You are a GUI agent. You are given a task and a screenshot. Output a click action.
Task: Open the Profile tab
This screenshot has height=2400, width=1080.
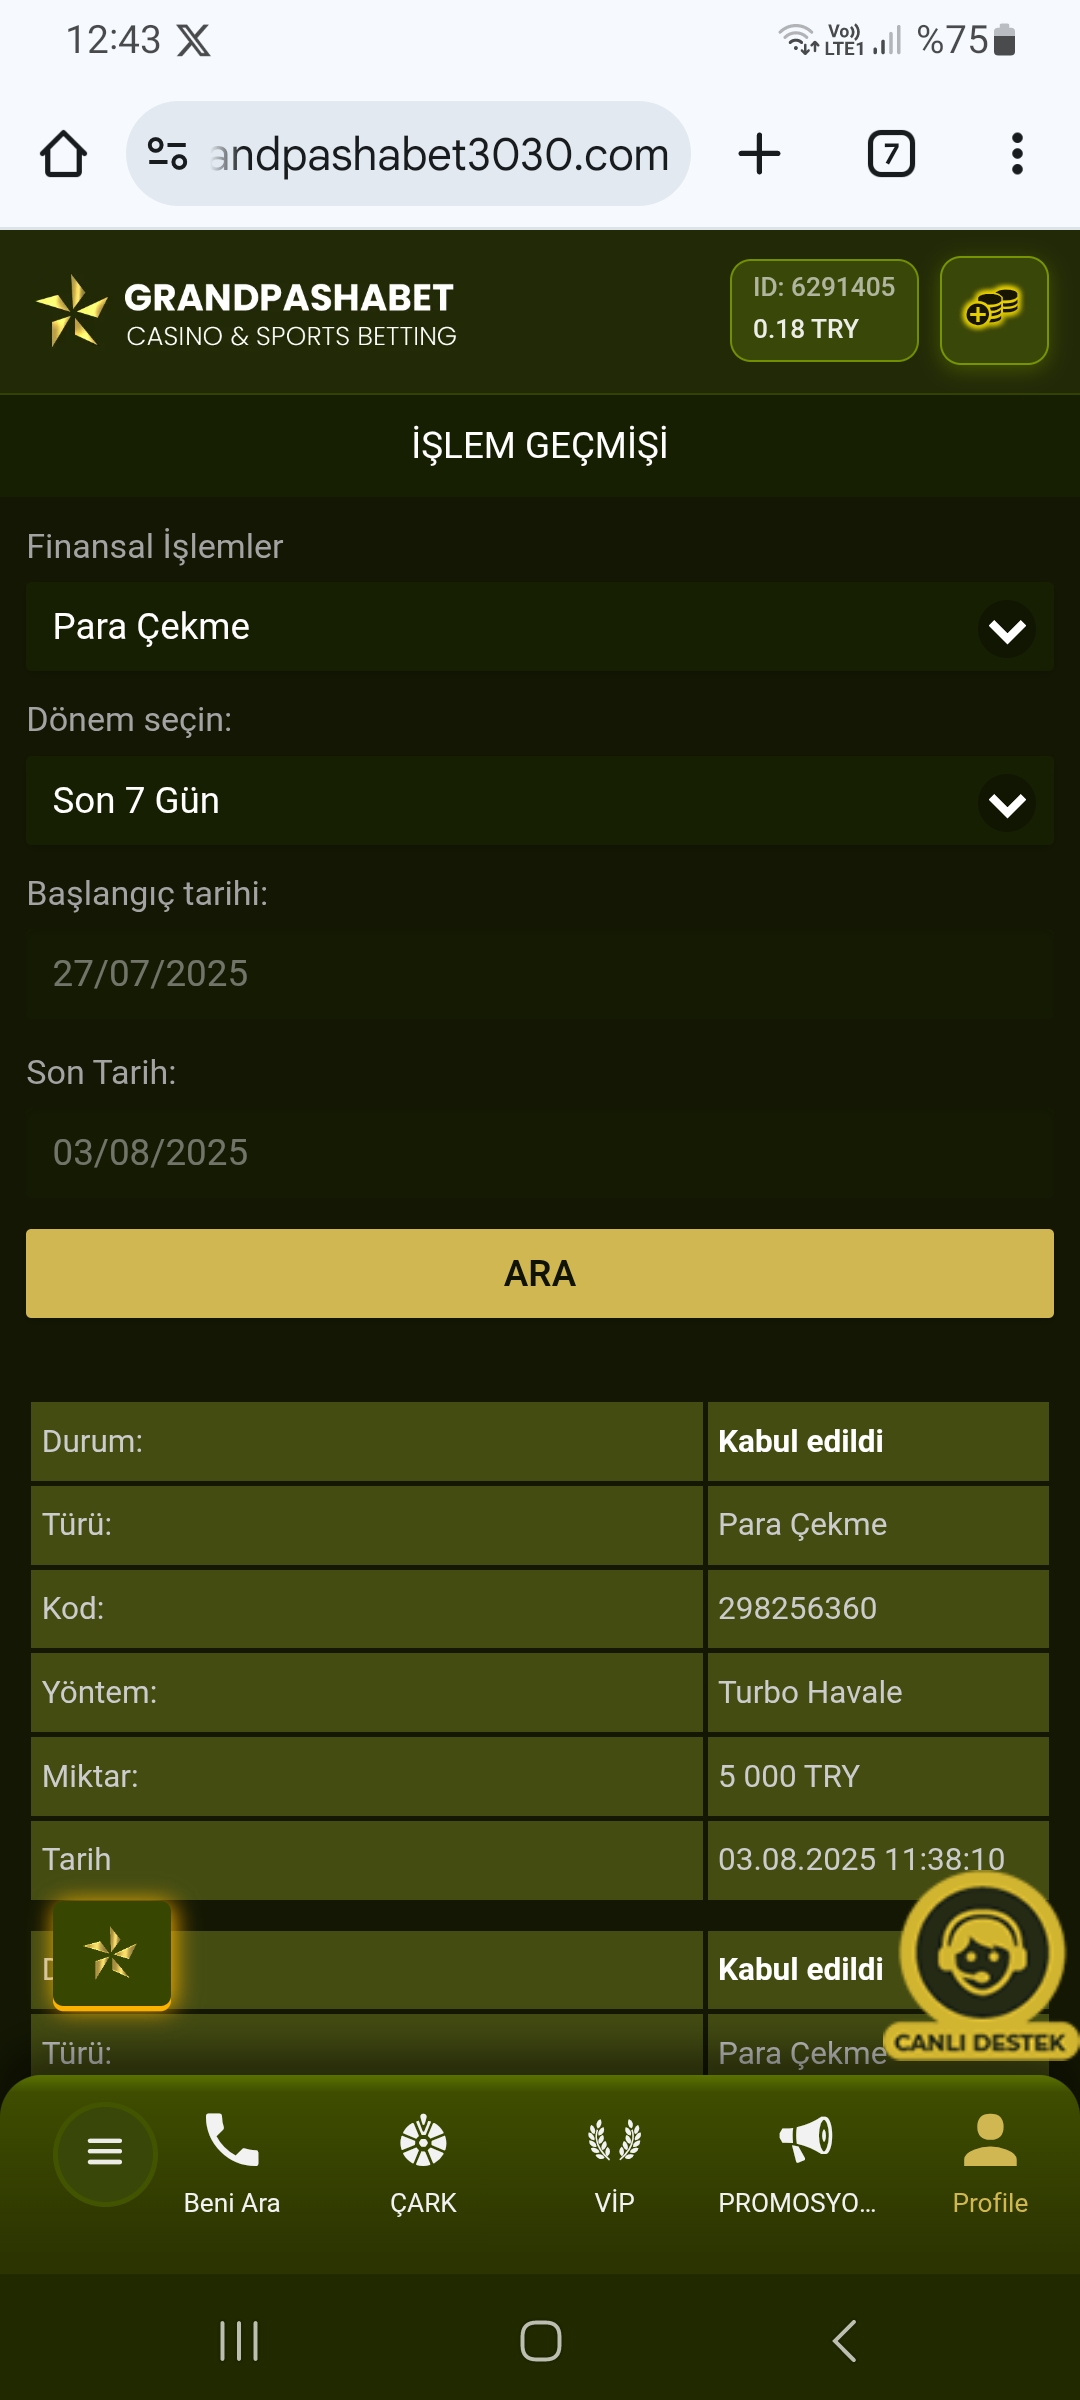coord(990,2164)
